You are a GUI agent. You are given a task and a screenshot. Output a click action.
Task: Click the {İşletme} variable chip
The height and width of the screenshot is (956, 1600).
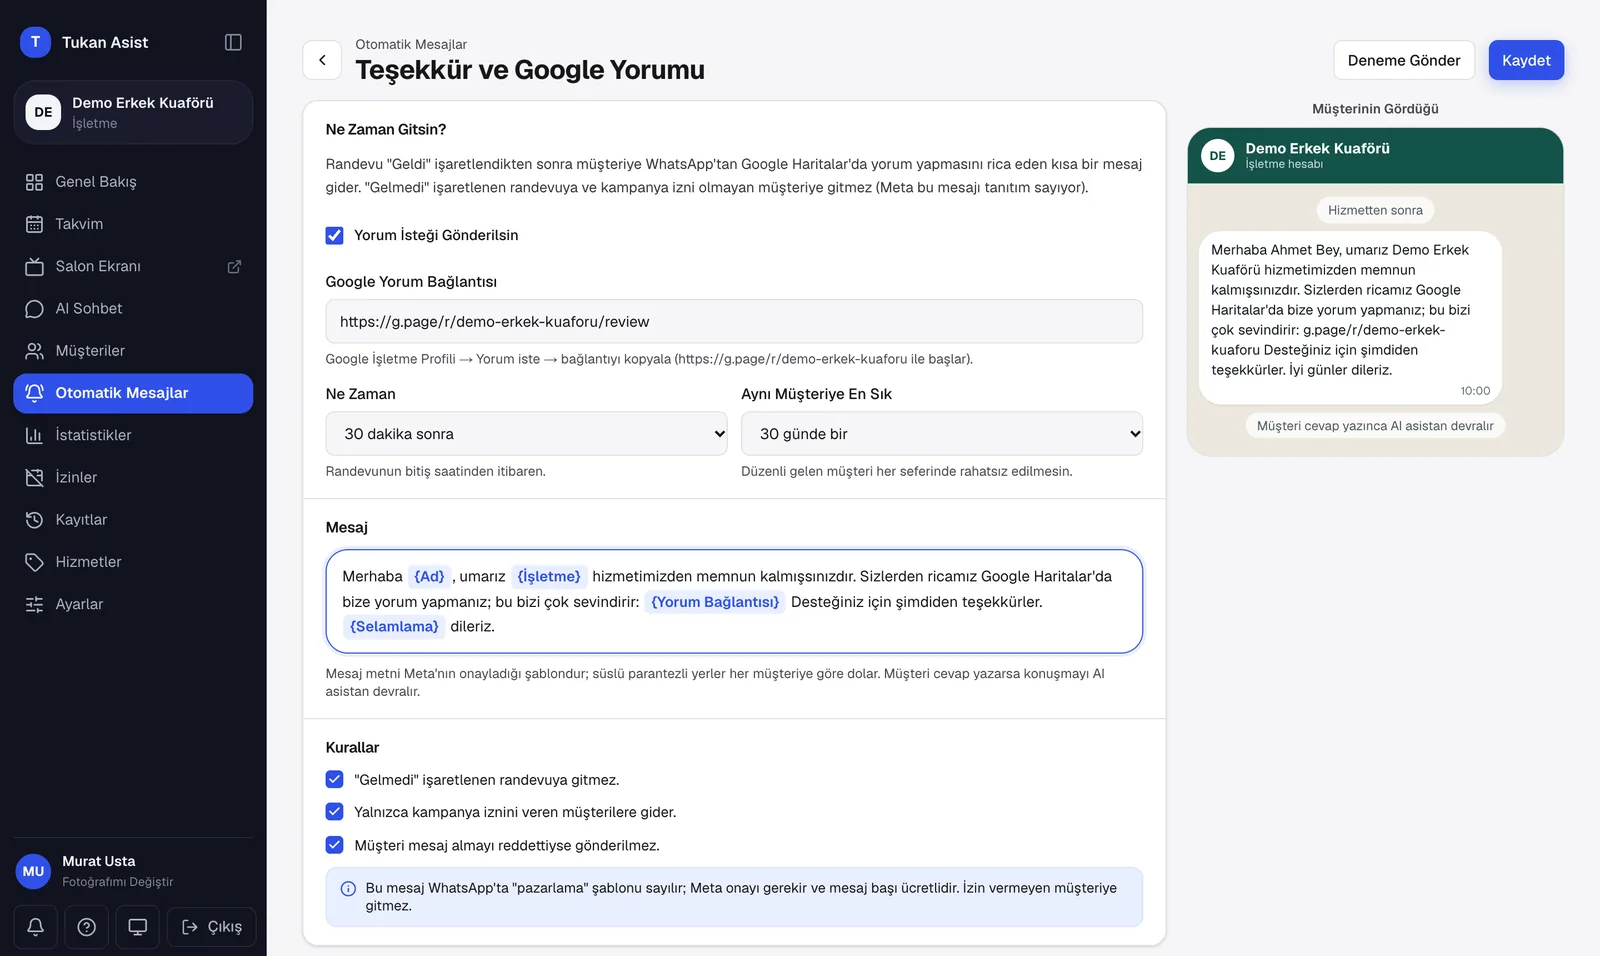point(549,576)
